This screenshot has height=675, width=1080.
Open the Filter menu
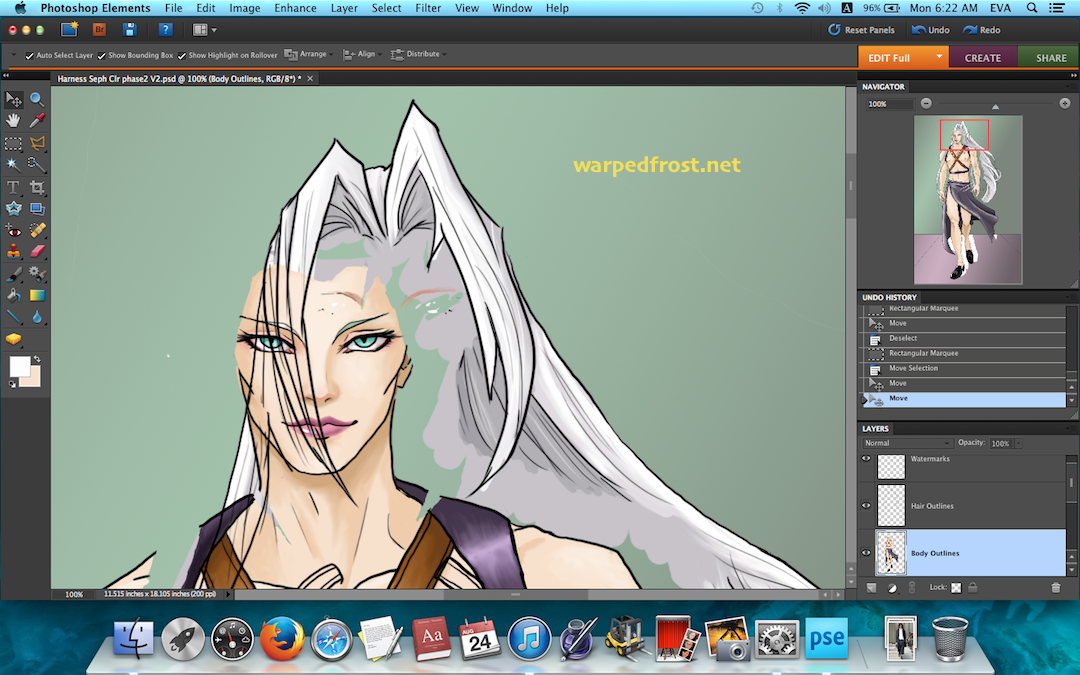428,8
